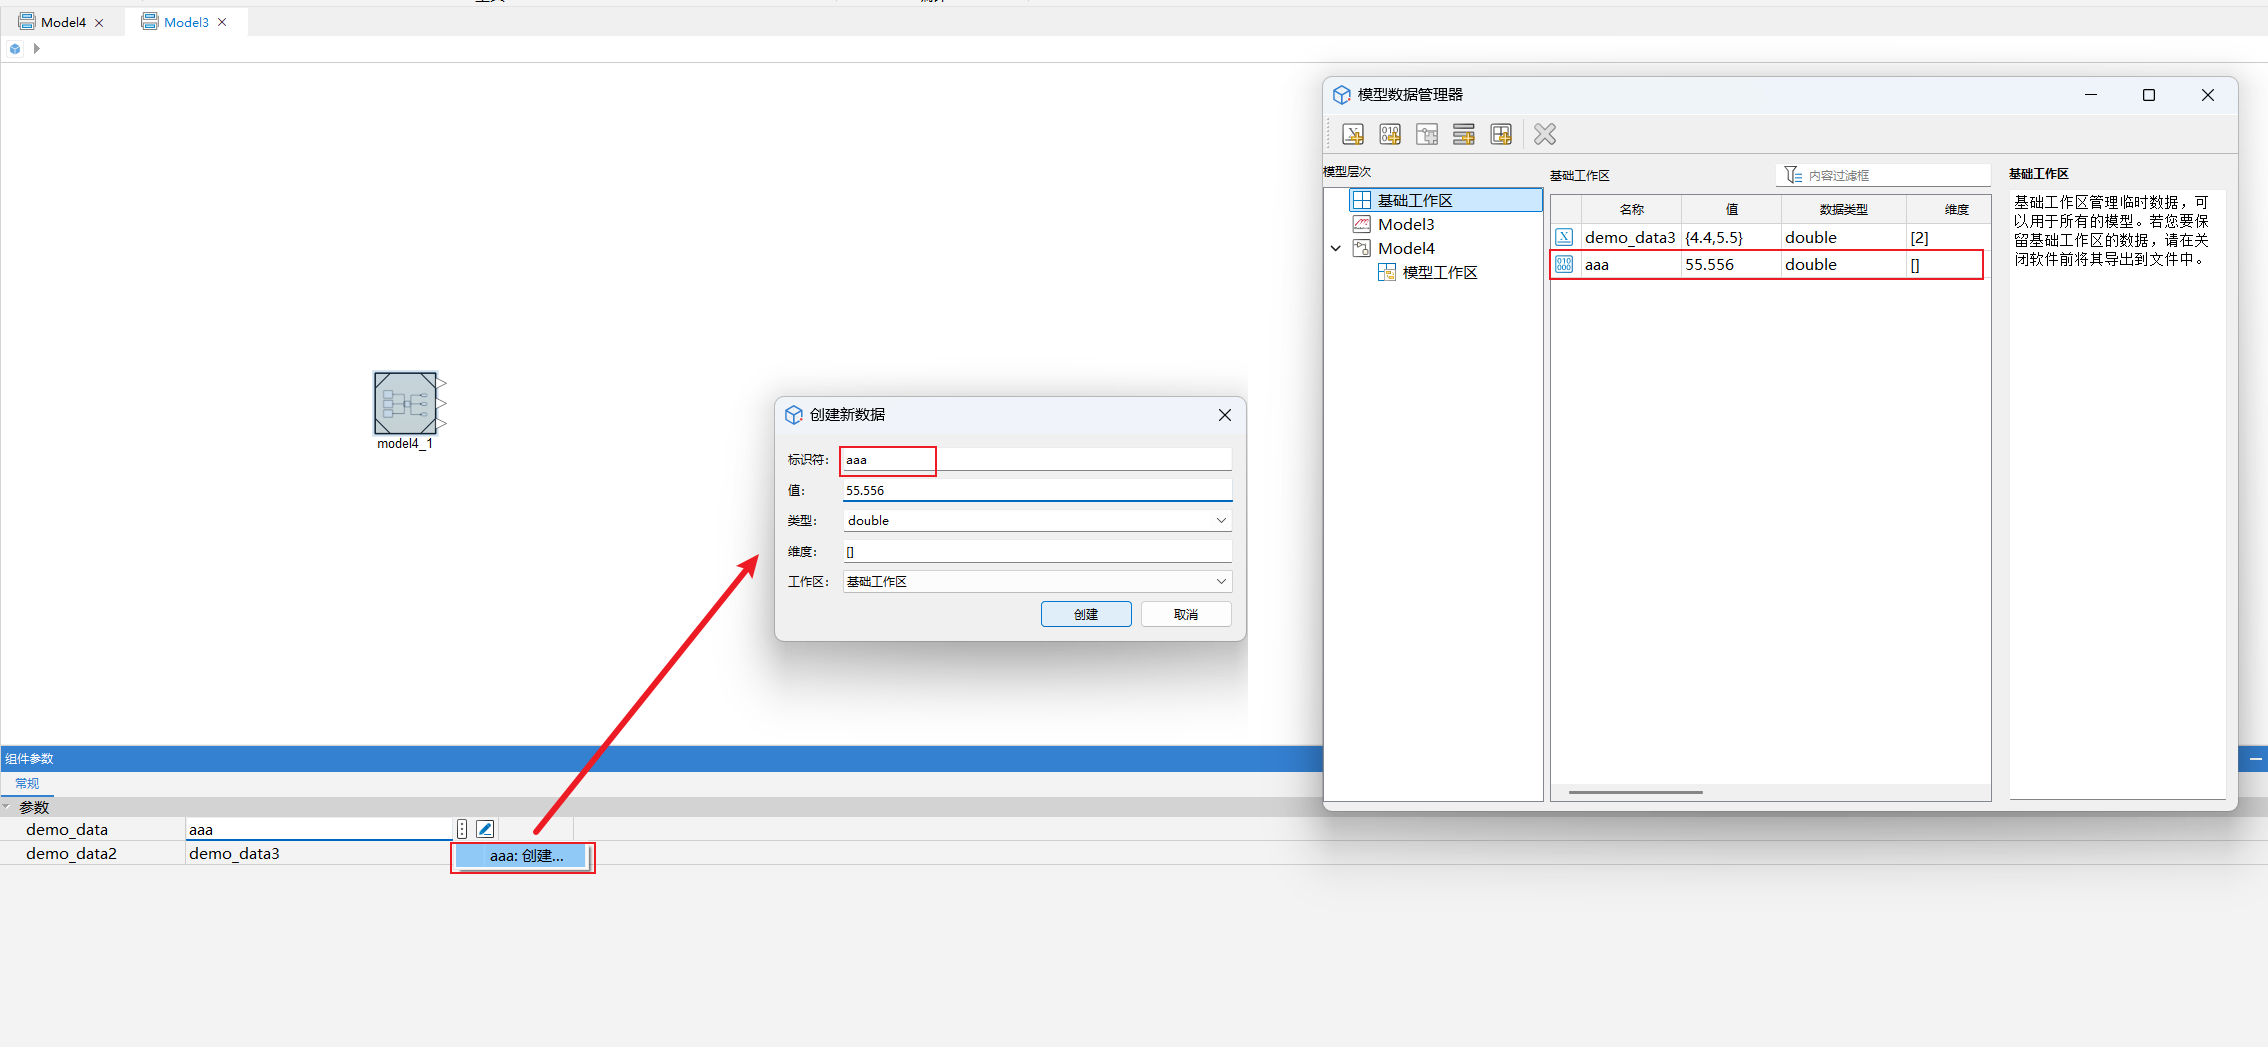Collapse the 参数 section

[x=7, y=807]
